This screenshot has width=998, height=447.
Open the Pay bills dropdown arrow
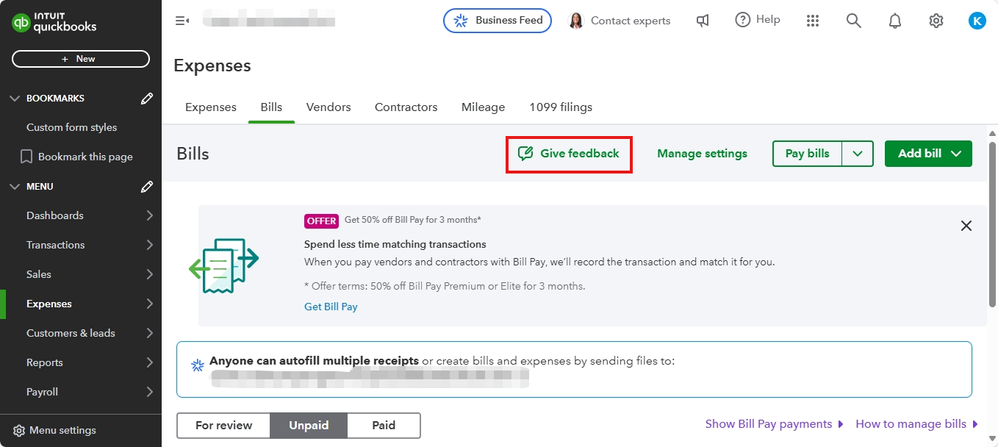tap(857, 153)
